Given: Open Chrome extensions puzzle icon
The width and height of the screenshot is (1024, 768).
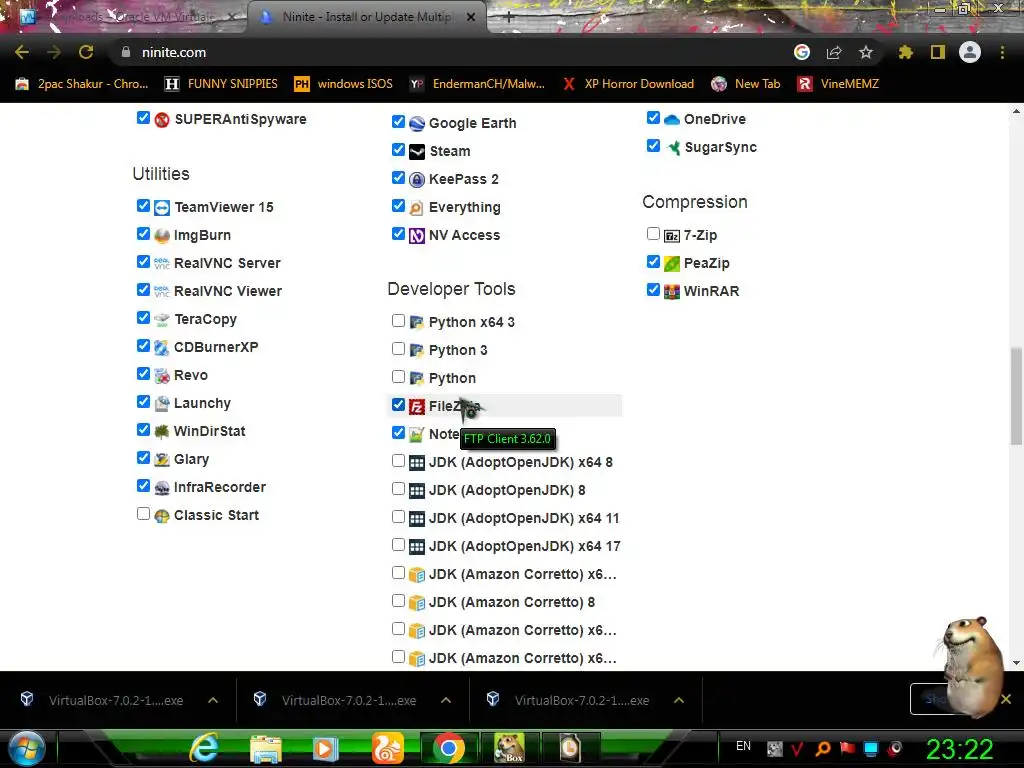Looking at the screenshot, I should pos(905,52).
